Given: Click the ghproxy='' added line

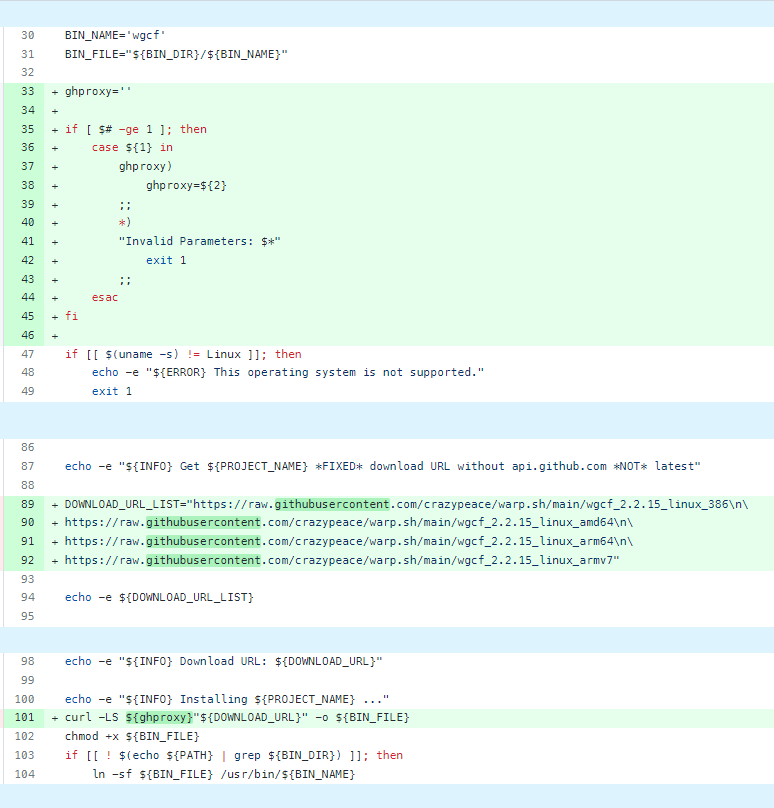Looking at the screenshot, I should [98, 91].
